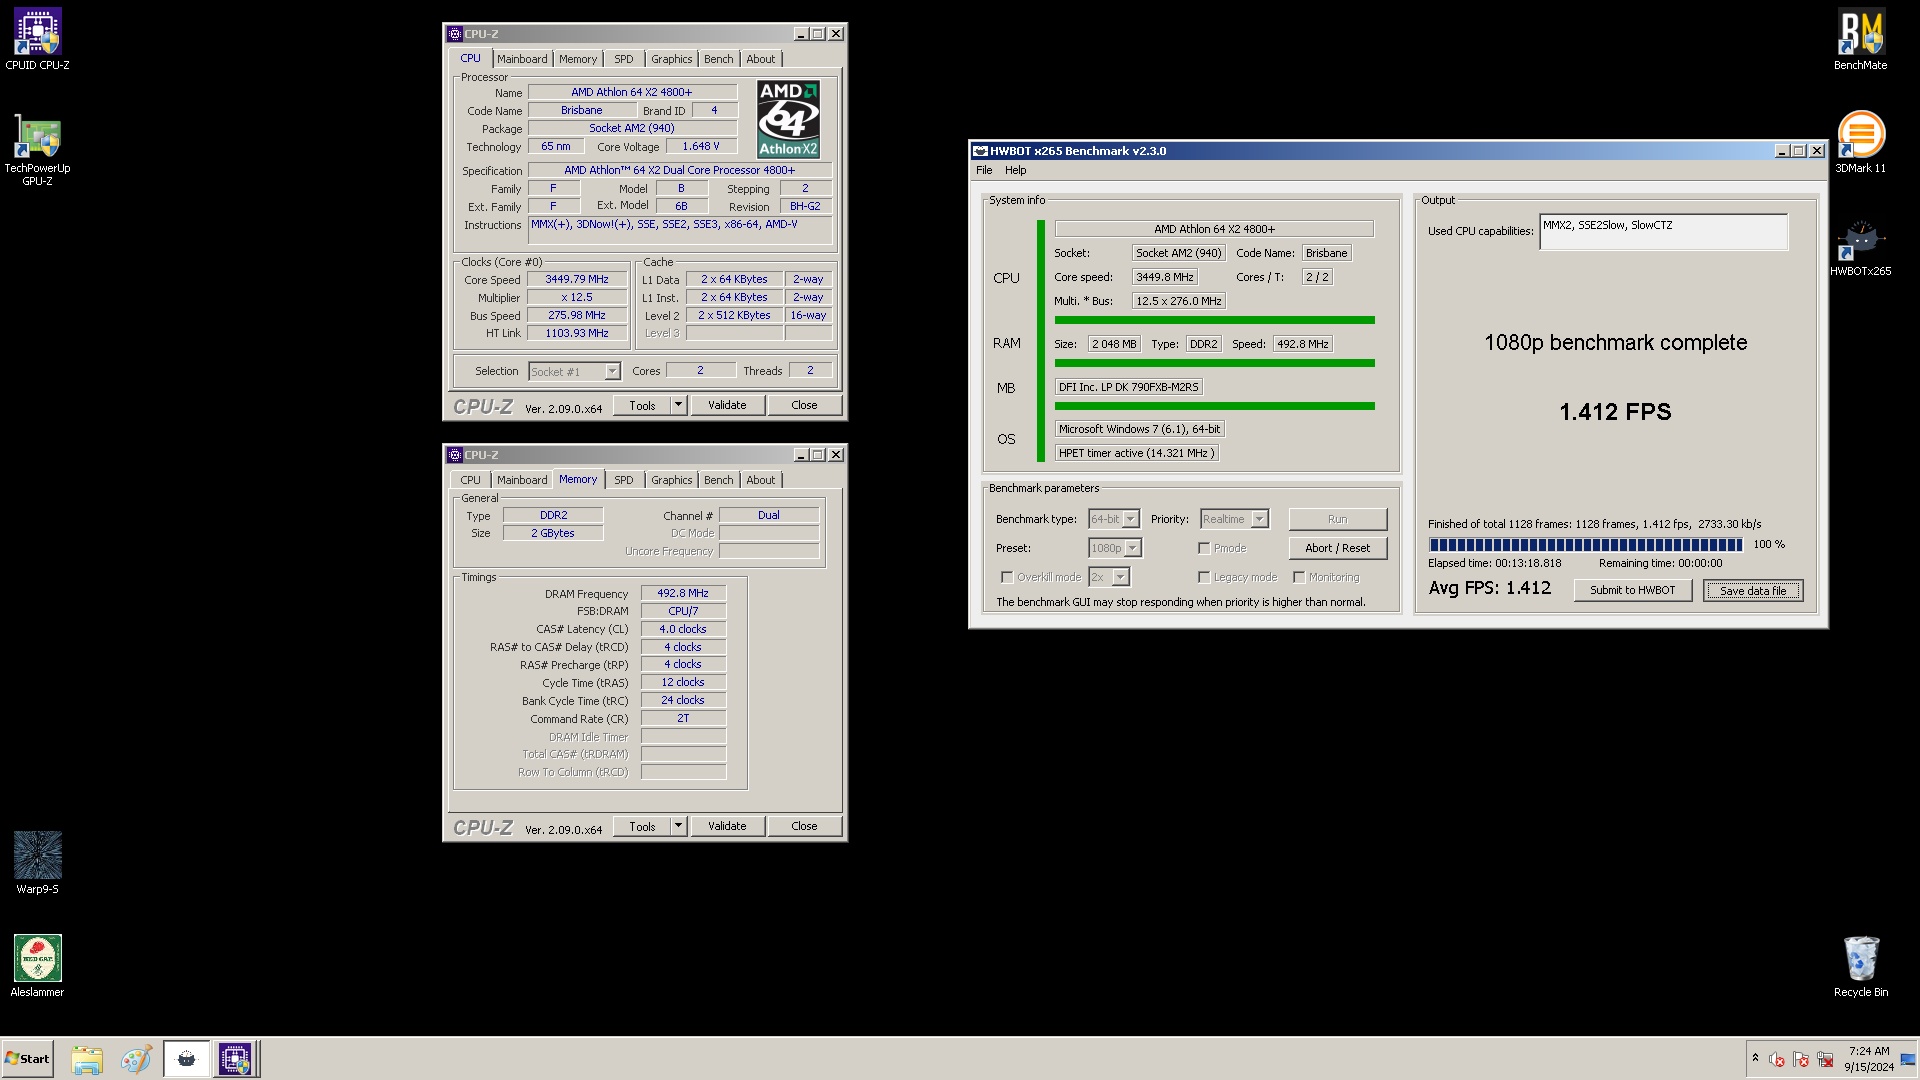Image resolution: width=1920 pixels, height=1080 pixels.
Task: Click the 1.412 FPS result text
Action: pos(1615,412)
